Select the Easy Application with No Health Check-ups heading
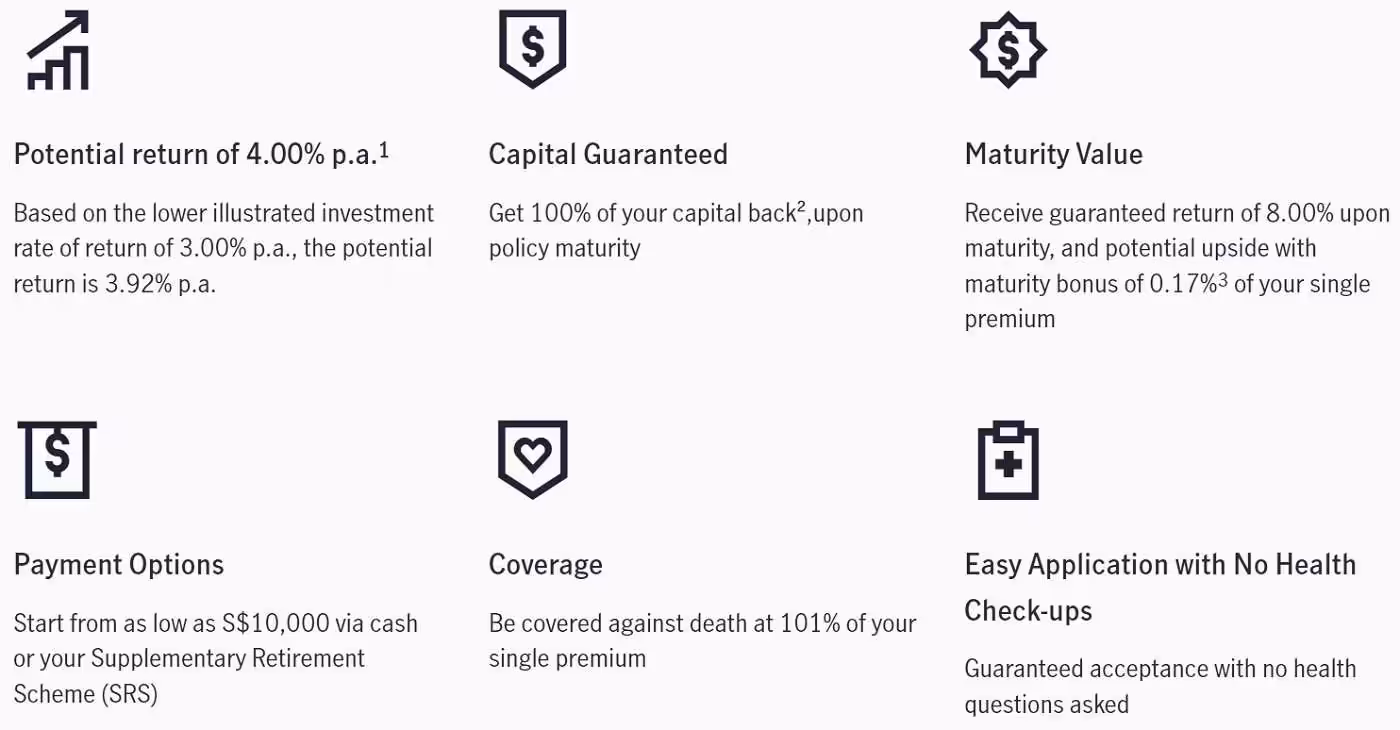The height and width of the screenshot is (730, 1400). tap(1159, 587)
